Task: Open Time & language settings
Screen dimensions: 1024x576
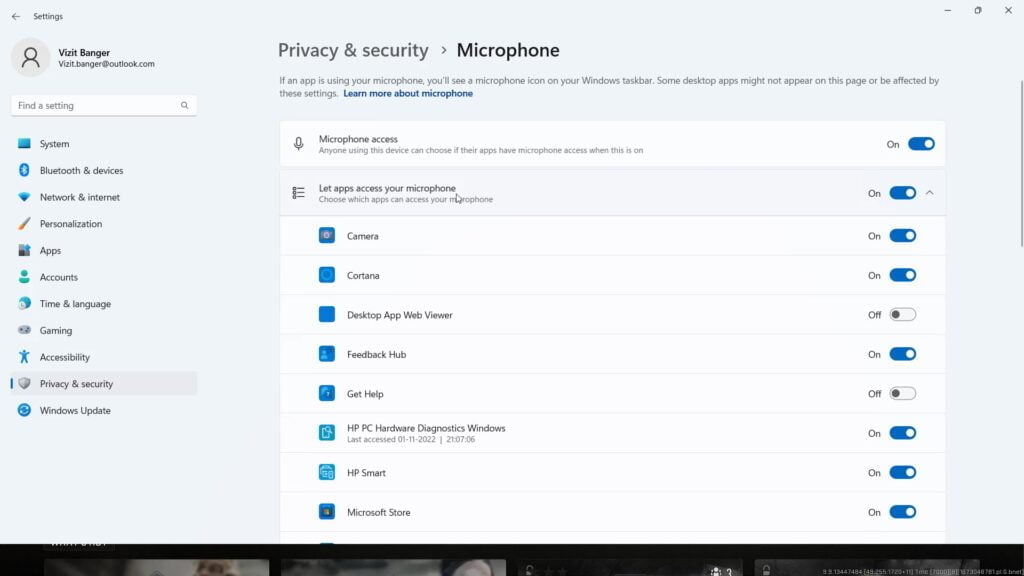Action: point(104,304)
